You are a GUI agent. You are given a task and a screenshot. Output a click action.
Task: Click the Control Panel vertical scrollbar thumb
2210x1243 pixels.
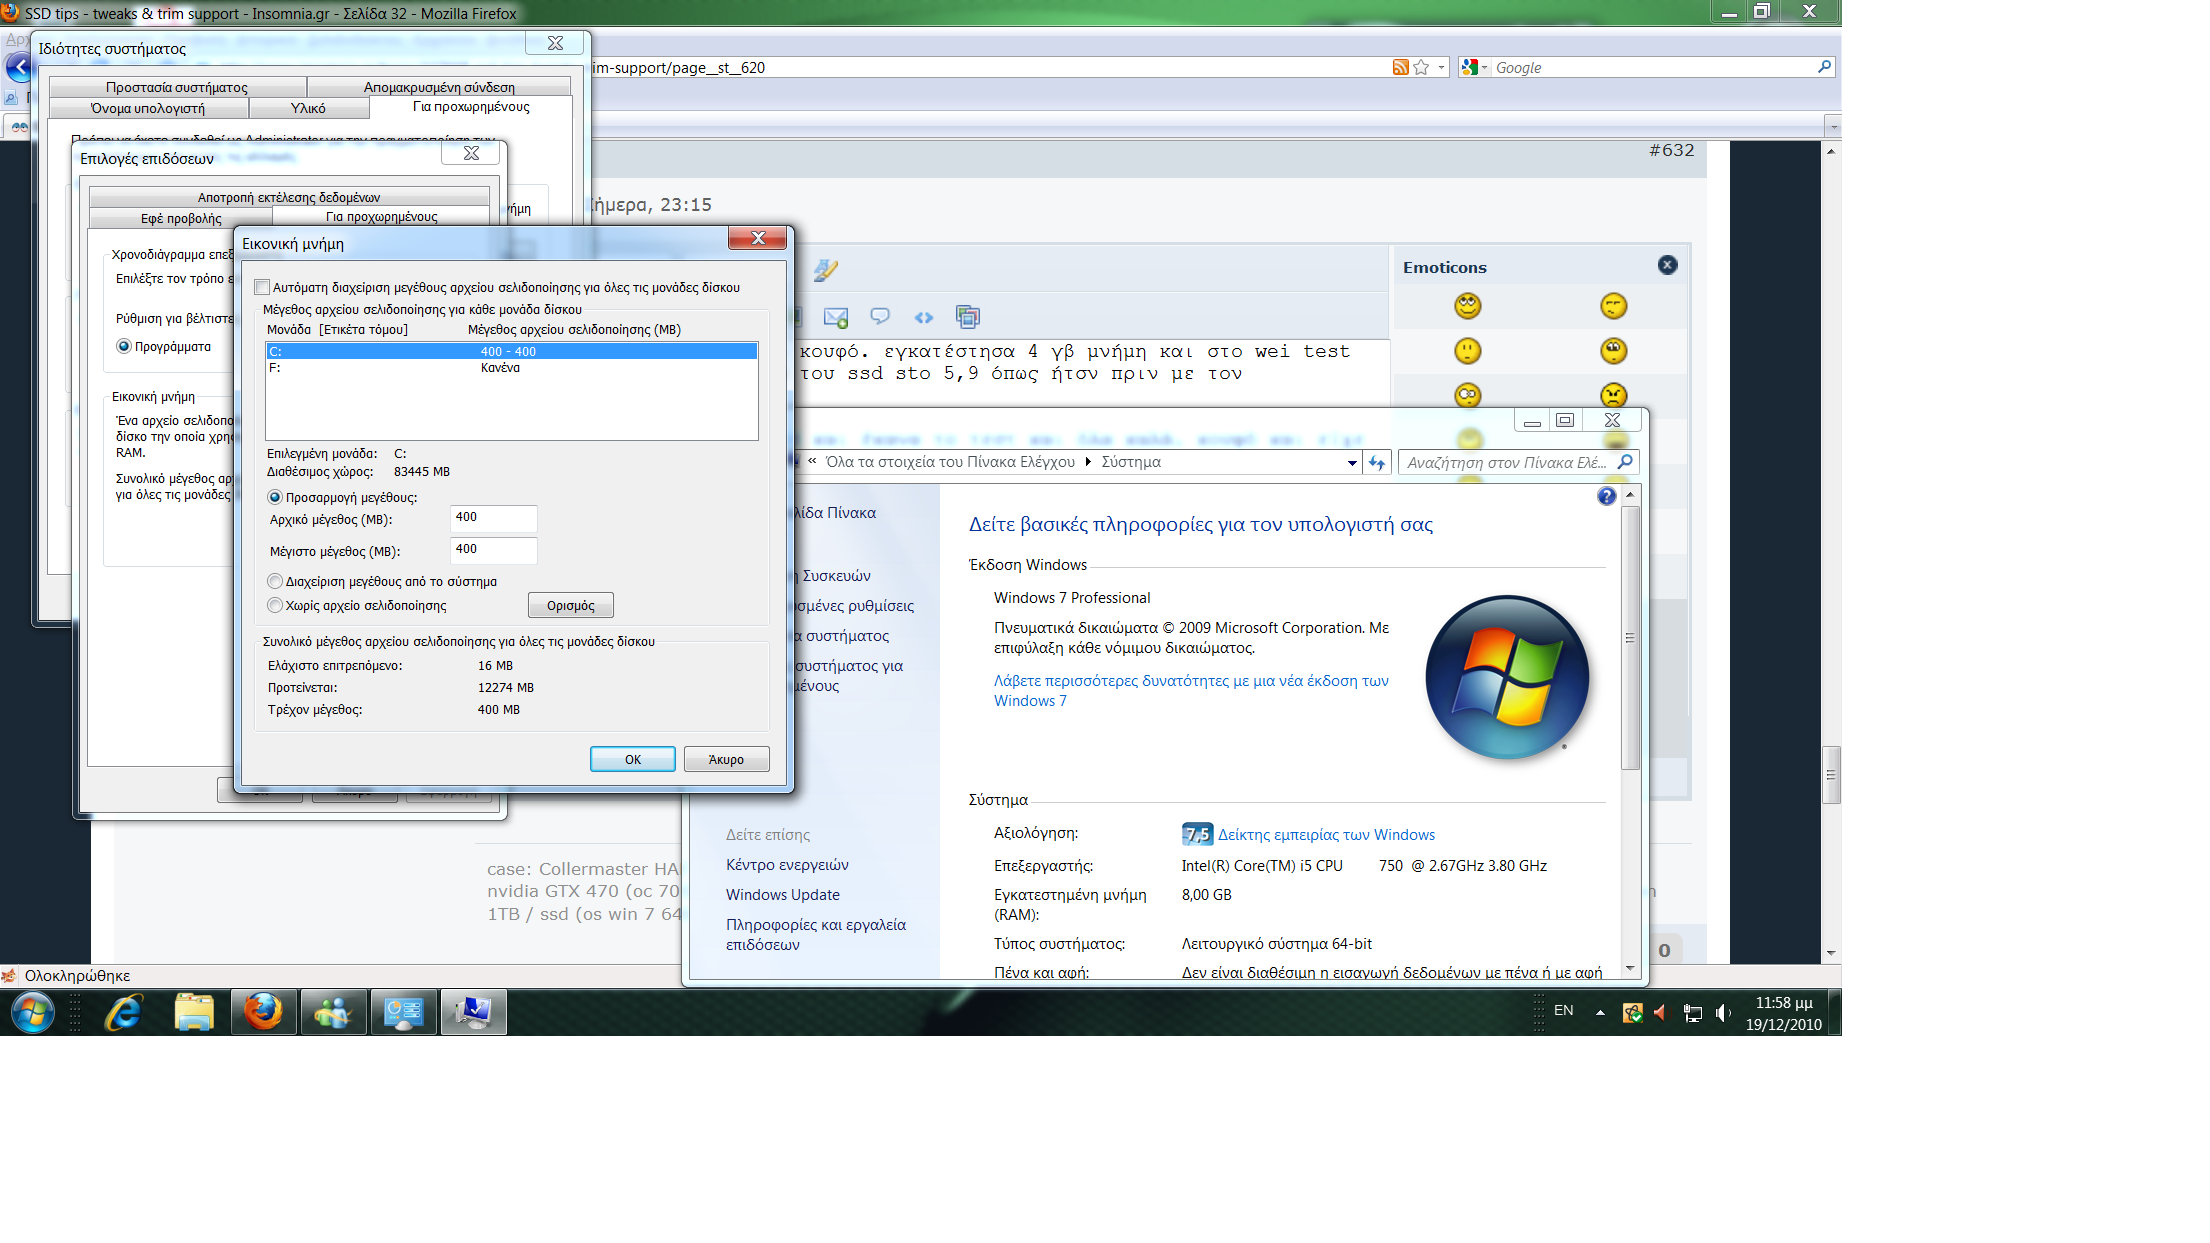(1630, 637)
